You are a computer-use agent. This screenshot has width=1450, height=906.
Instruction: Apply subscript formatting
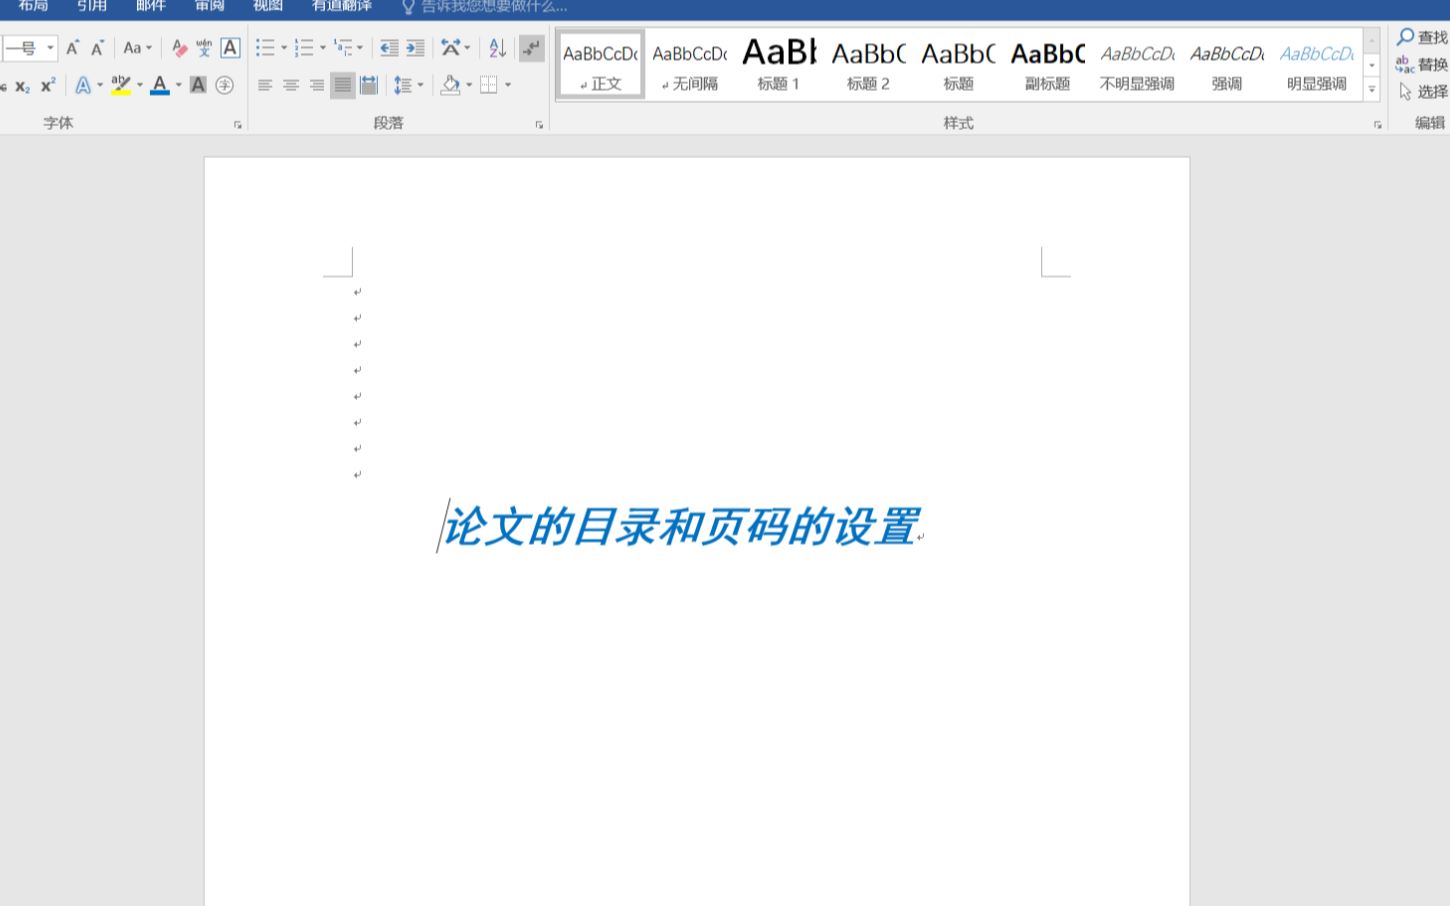click(22, 86)
